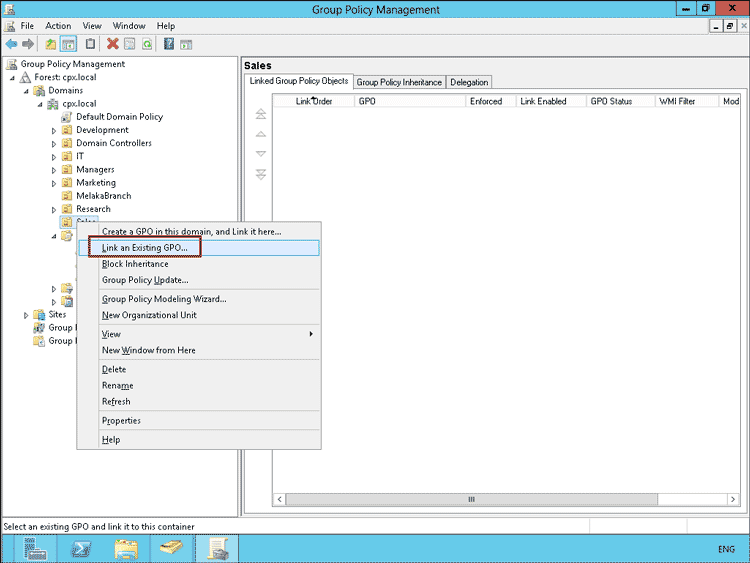Click the red X Delete icon in the toolbar
This screenshot has height=563, width=750.
pos(112,44)
